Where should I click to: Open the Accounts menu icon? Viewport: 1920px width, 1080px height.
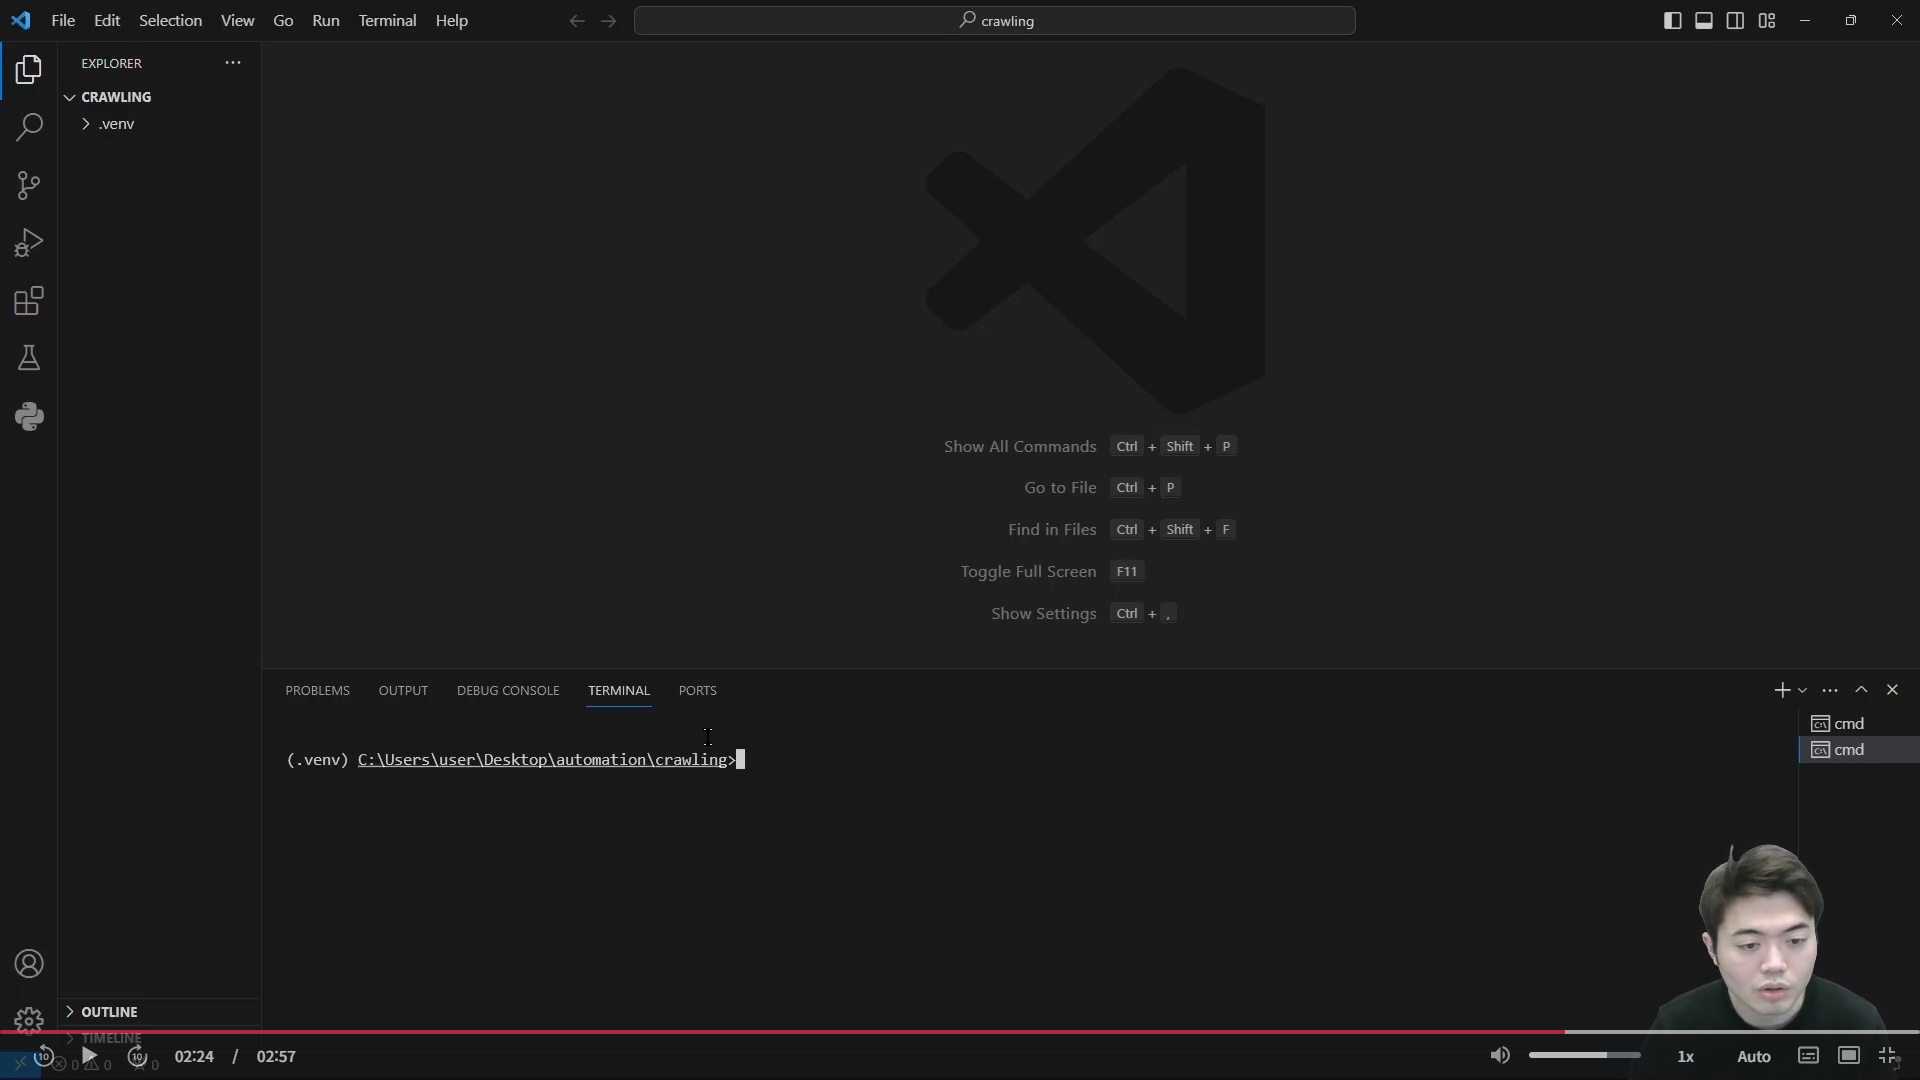(29, 964)
